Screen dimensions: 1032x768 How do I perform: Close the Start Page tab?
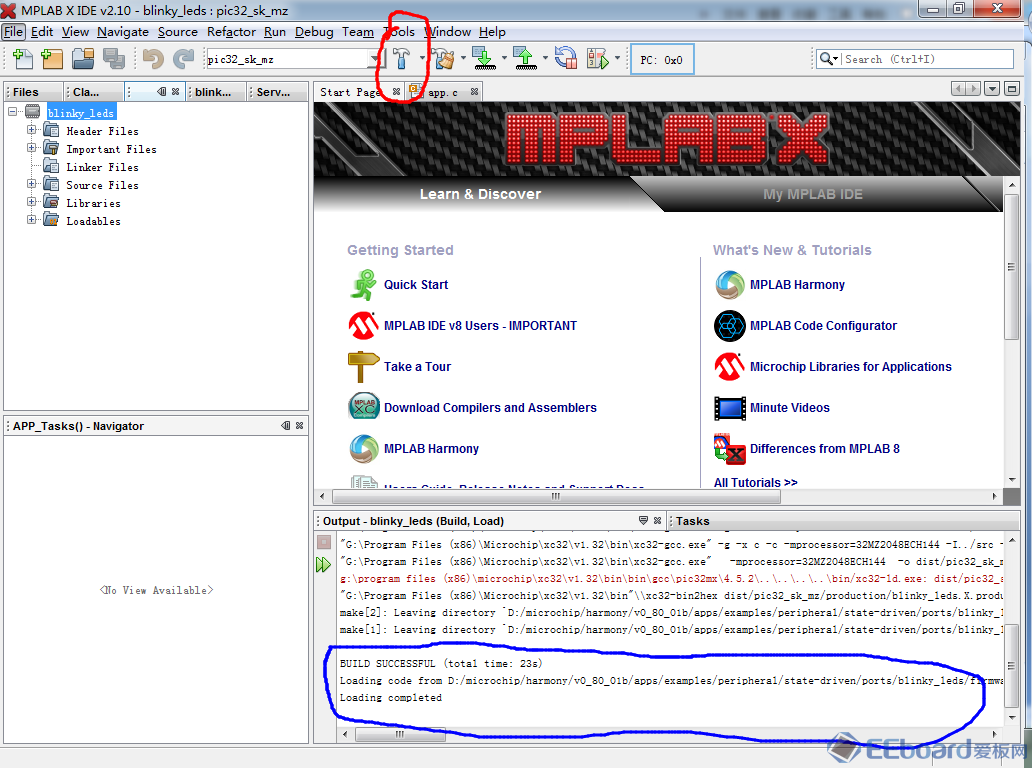point(396,92)
